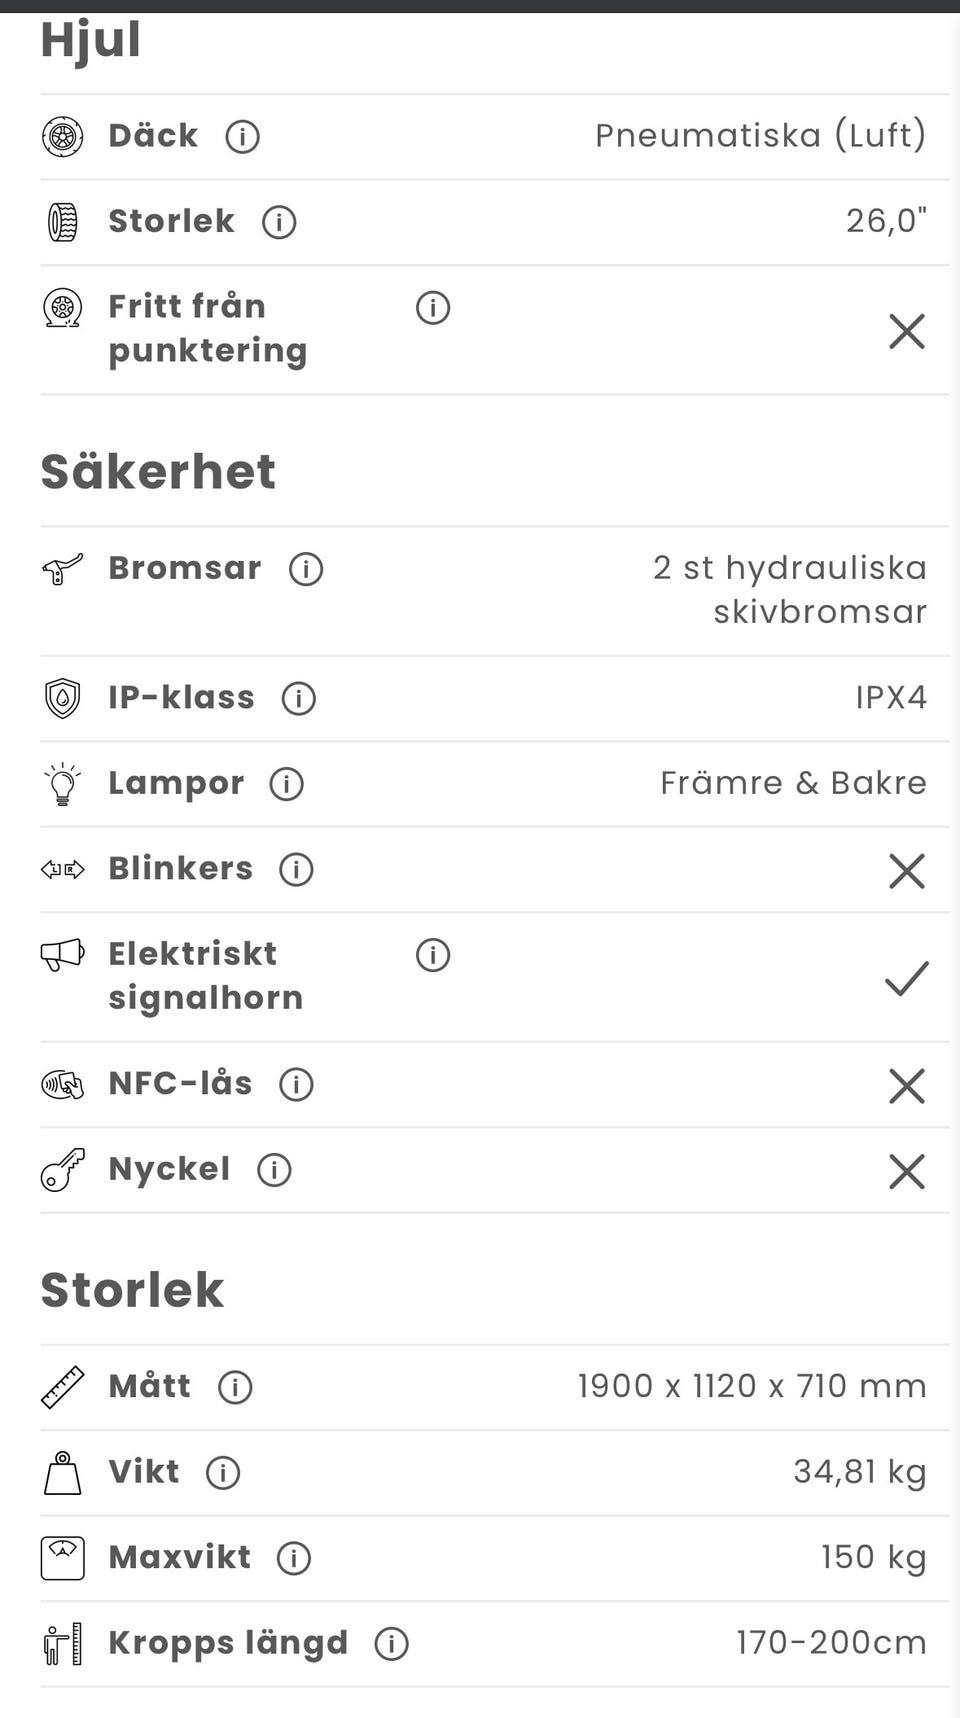Click the Bromsar label text
The image size is (960, 1718).
185,568
